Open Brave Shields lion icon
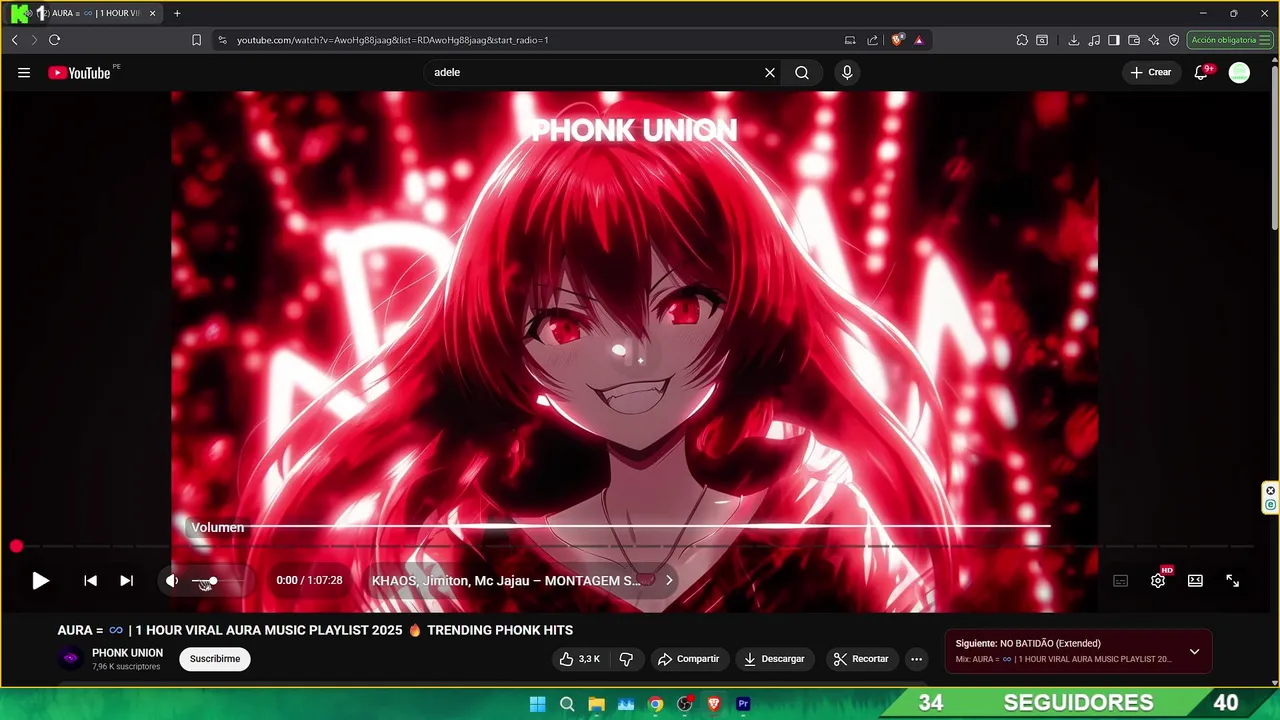The image size is (1280, 720). point(897,40)
